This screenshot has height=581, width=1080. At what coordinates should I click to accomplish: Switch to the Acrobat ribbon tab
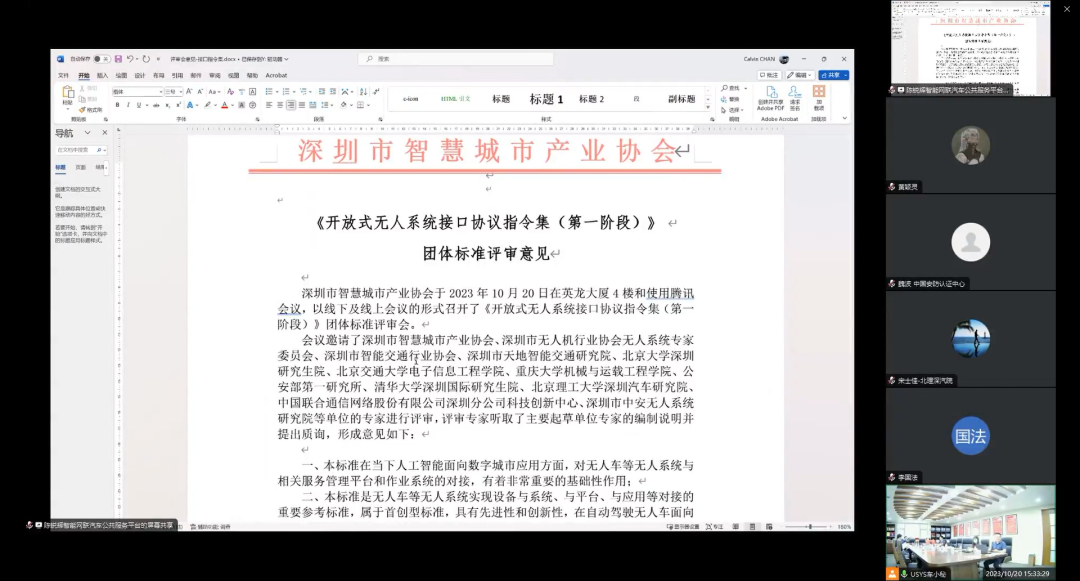coord(276,76)
